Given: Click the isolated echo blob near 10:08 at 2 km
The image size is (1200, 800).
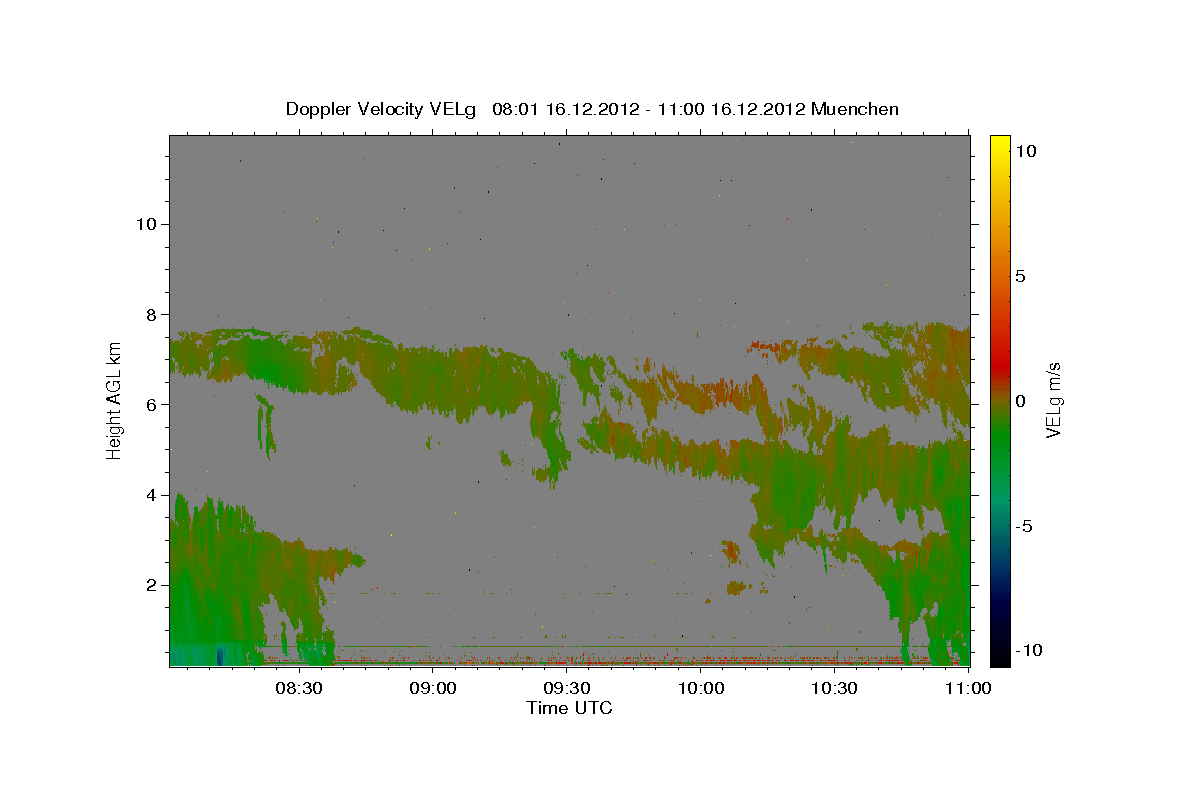Looking at the screenshot, I should click(x=737, y=587).
